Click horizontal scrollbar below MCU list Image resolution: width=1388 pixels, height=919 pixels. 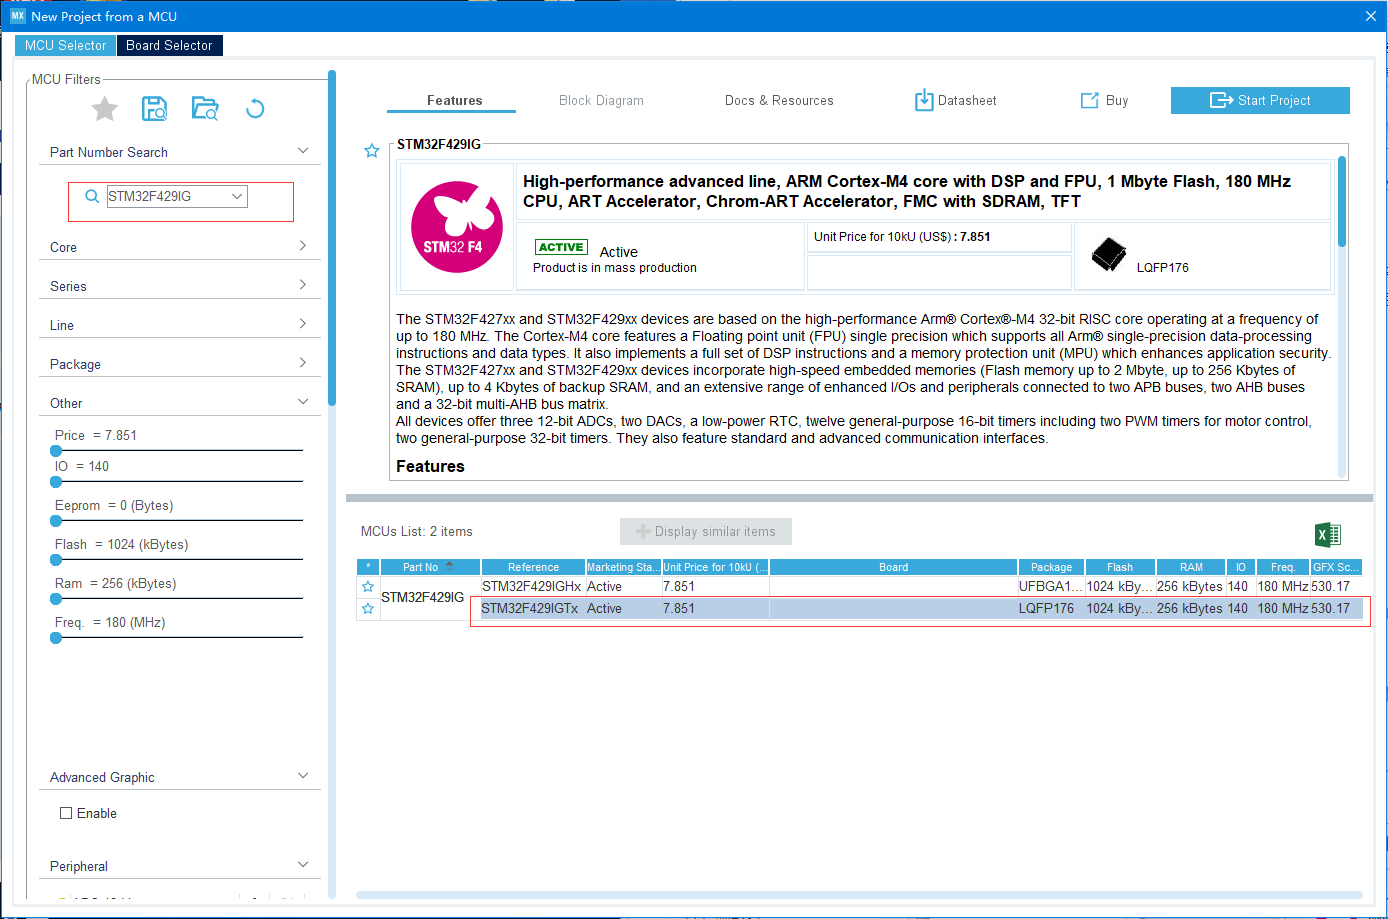point(859,895)
